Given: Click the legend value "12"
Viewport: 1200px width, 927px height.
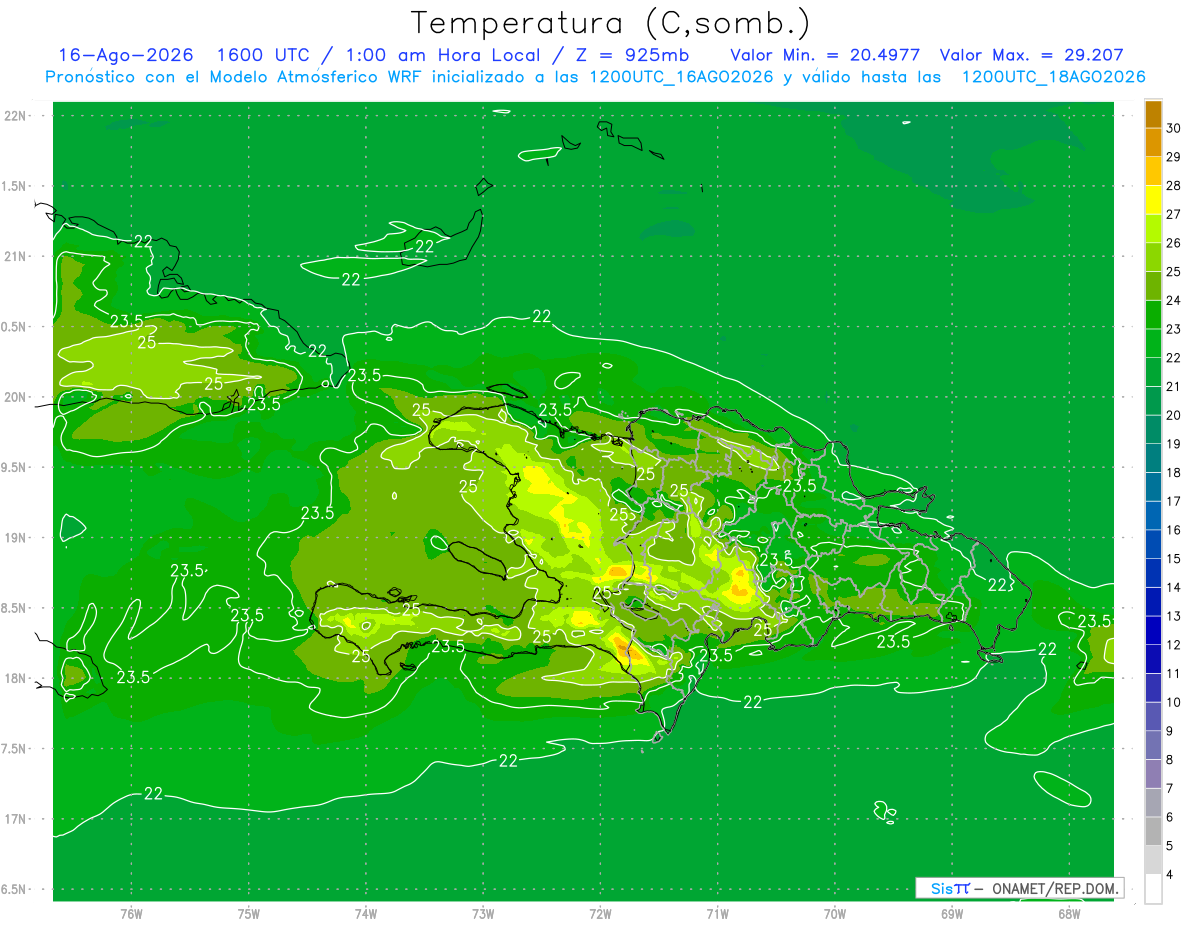Looking at the screenshot, I should (1173, 645).
